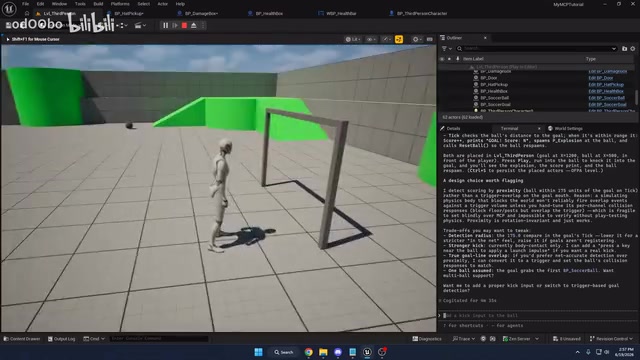The width and height of the screenshot is (640, 360).
Task: Open the Zen Server status menu
Action: tap(520, 339)
